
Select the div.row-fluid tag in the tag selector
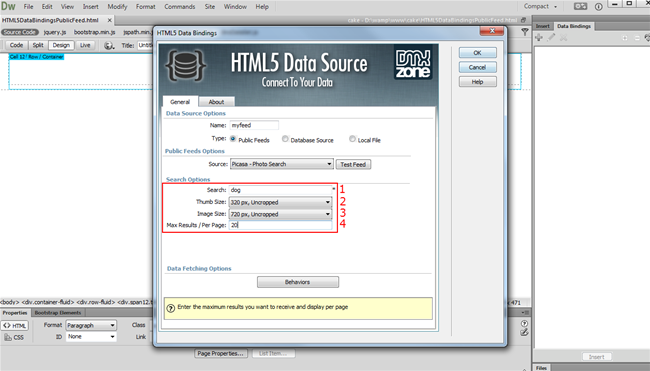pos(96,302)
